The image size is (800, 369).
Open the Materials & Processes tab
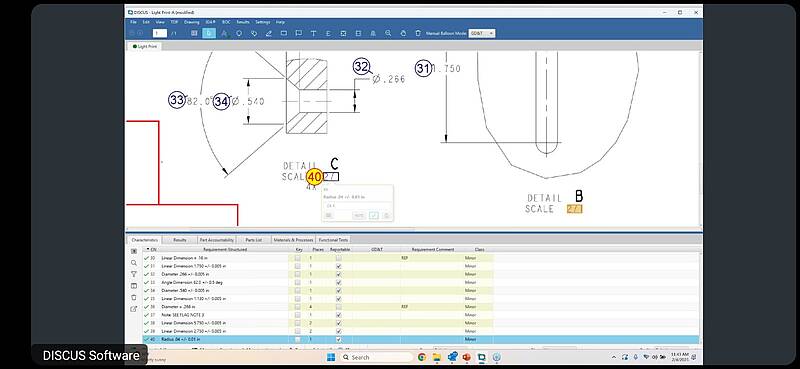click(x=293, y=239)
